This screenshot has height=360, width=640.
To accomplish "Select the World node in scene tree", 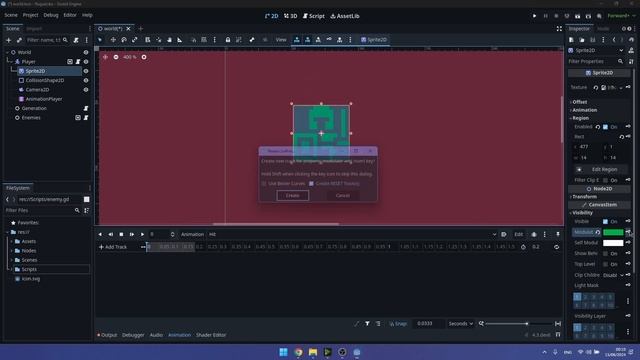I will (x=24, y=52).
